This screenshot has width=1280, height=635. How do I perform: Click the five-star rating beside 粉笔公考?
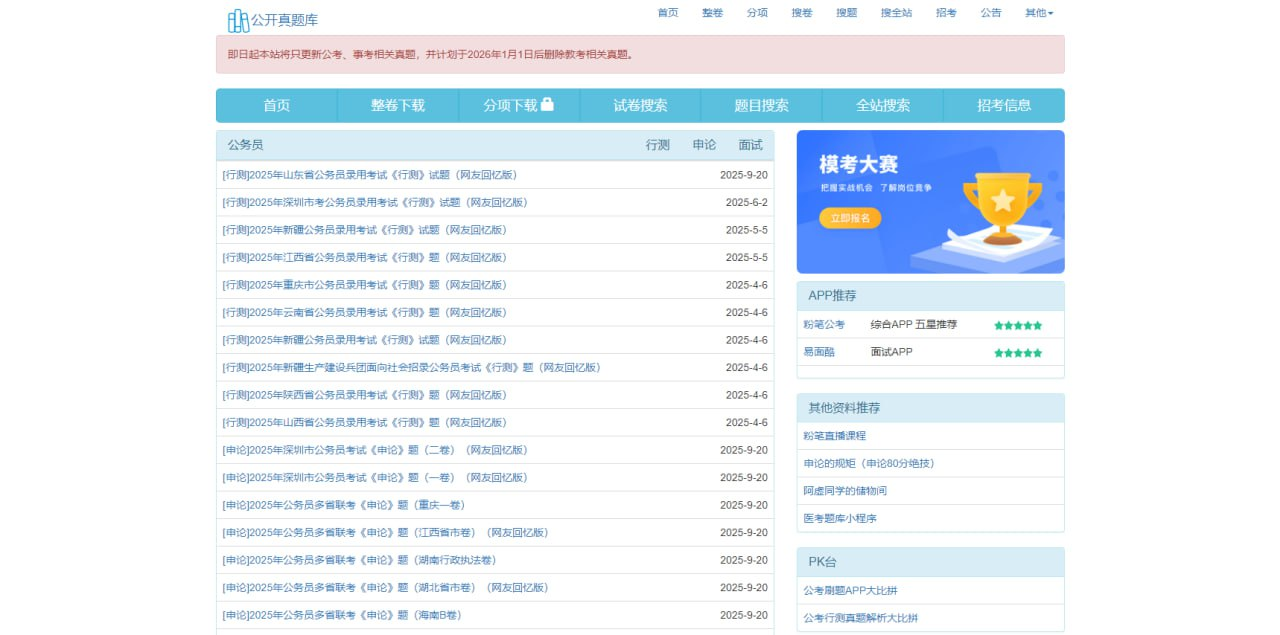(x=1018, y=325)
